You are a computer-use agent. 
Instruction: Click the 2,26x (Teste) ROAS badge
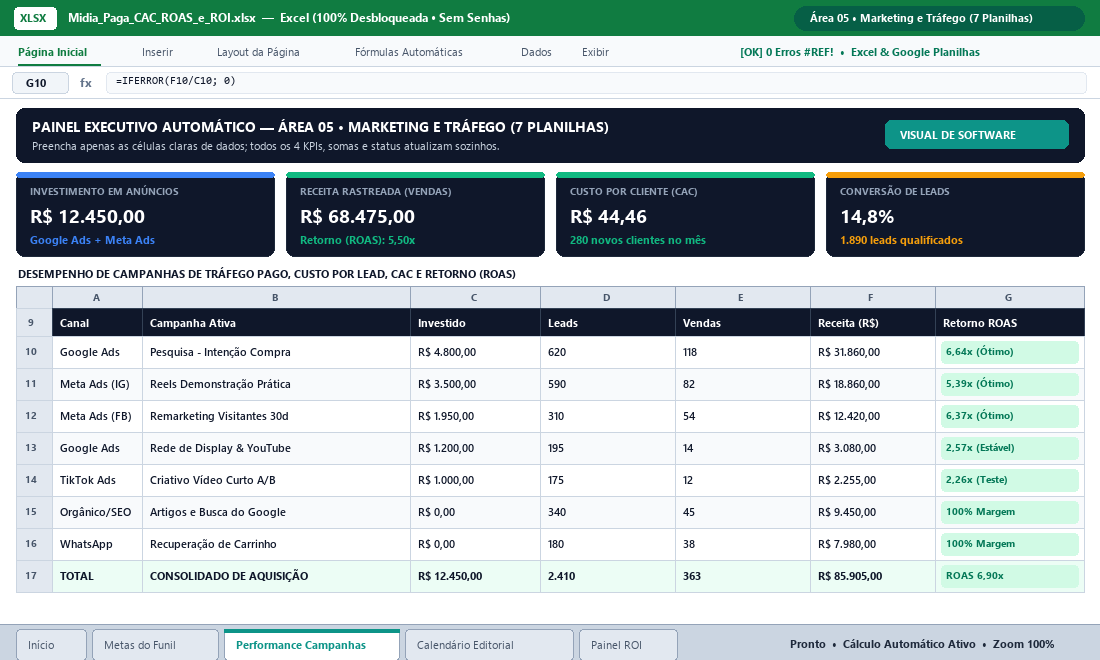click(x=1010, y=480)
